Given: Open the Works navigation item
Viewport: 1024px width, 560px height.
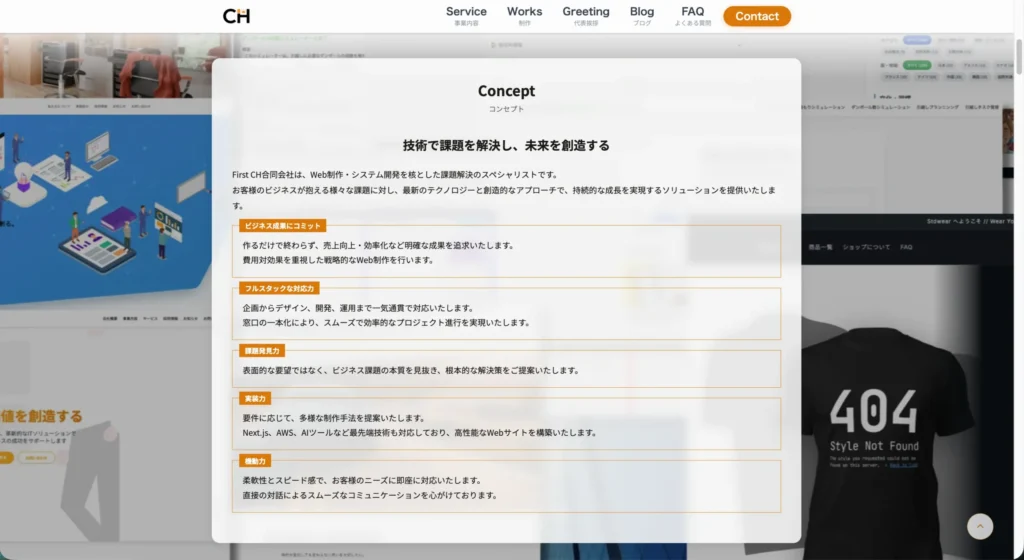Looking at the screenshot, I should tap(524, 16).
